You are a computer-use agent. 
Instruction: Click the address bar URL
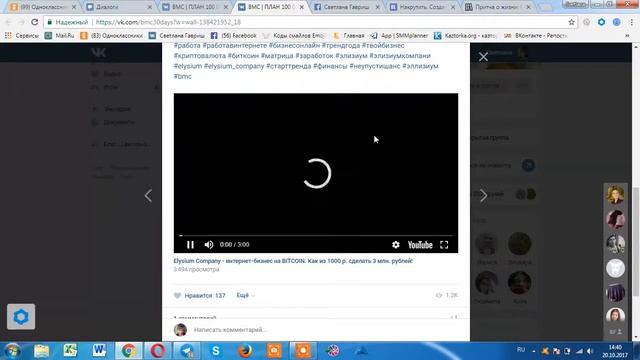168,22
